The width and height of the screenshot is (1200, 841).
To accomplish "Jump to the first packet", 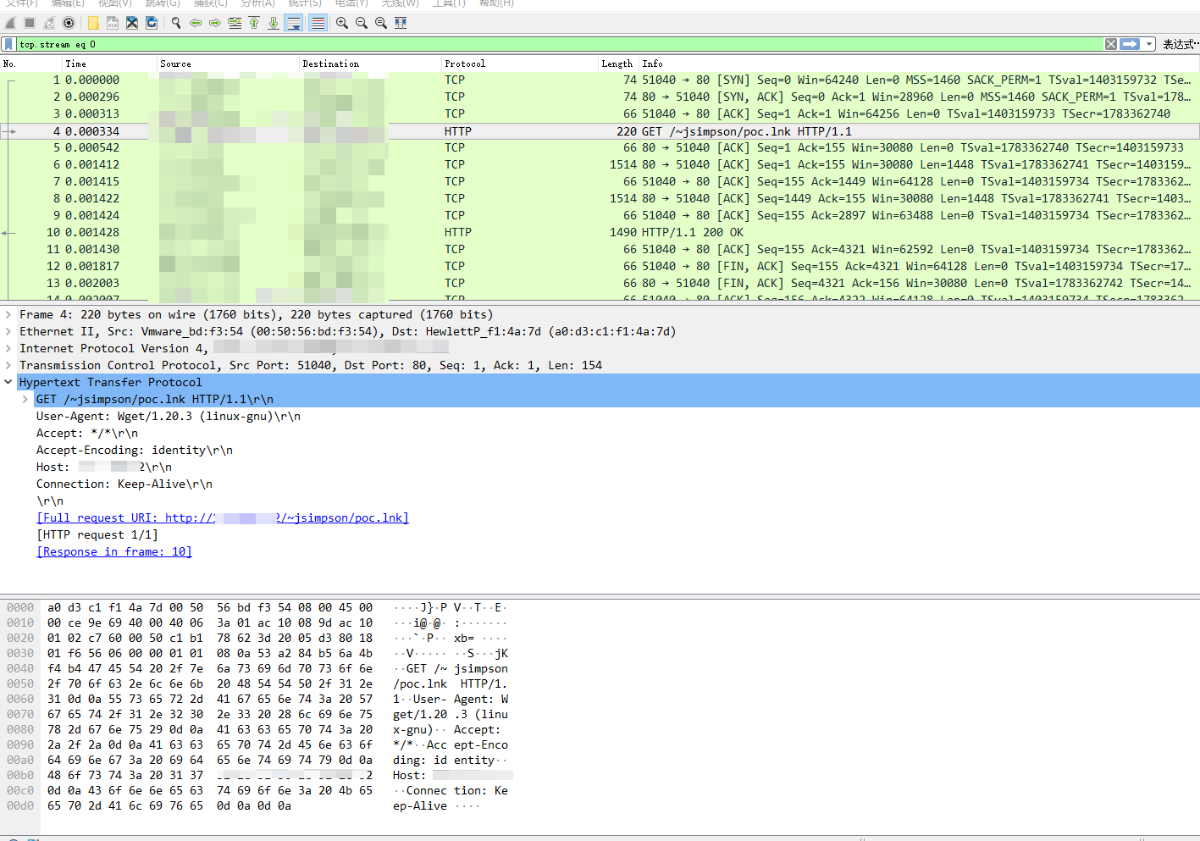I will (254, 22).
